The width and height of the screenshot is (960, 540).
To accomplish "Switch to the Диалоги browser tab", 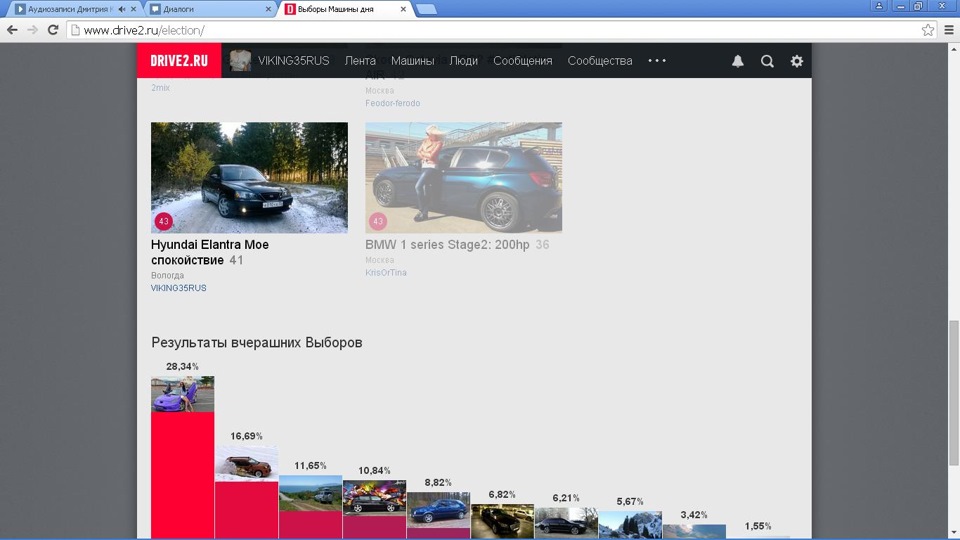I will (x=210, y=9).
